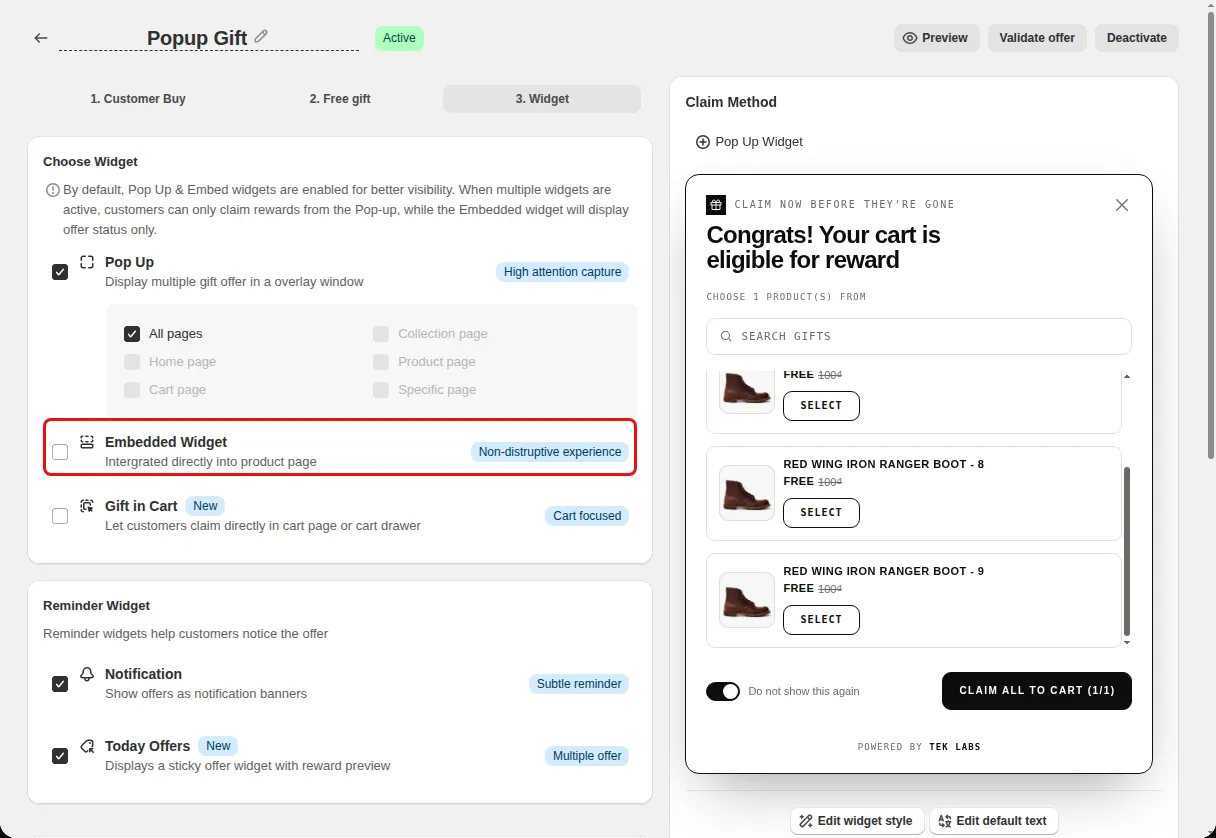
Task: Click the Non-distruptive experience tag
Action: point(550,452)
